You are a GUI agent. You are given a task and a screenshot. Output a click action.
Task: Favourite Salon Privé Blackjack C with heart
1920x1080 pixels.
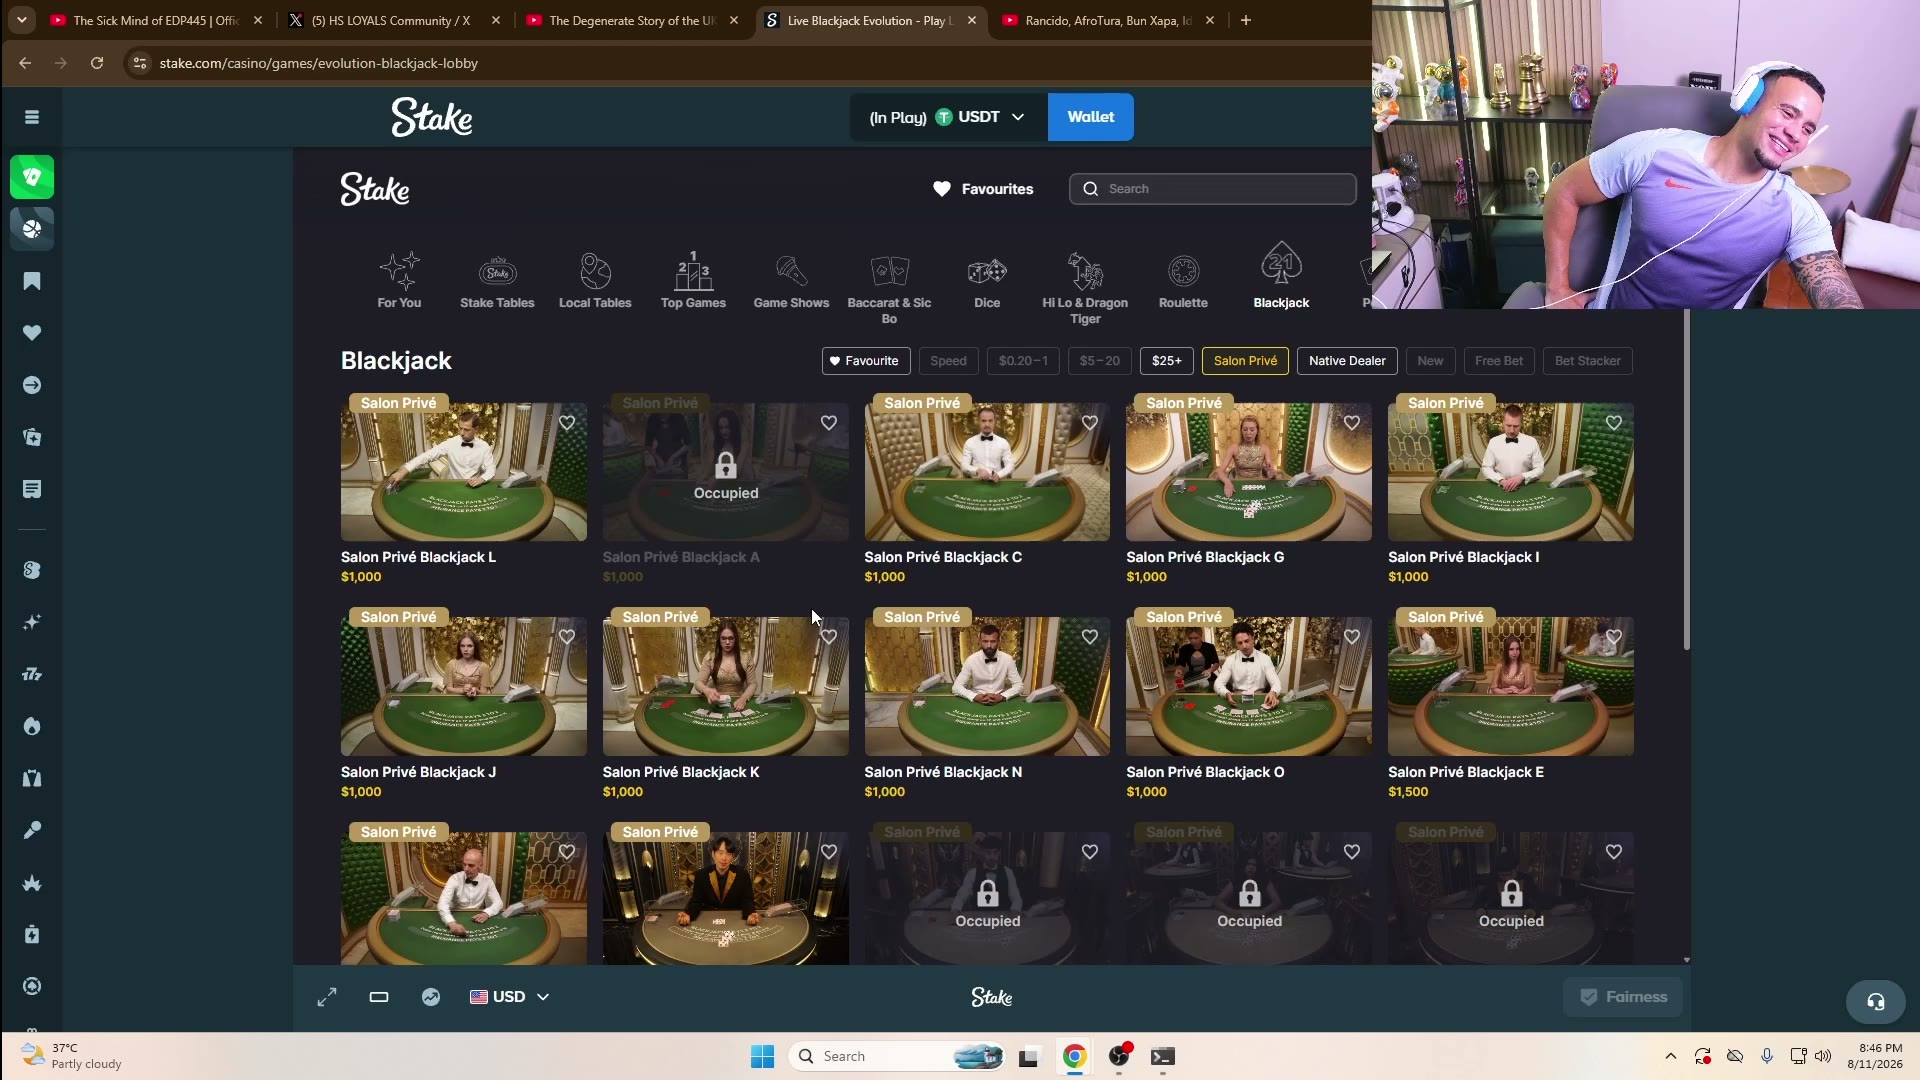[1090, 423]
